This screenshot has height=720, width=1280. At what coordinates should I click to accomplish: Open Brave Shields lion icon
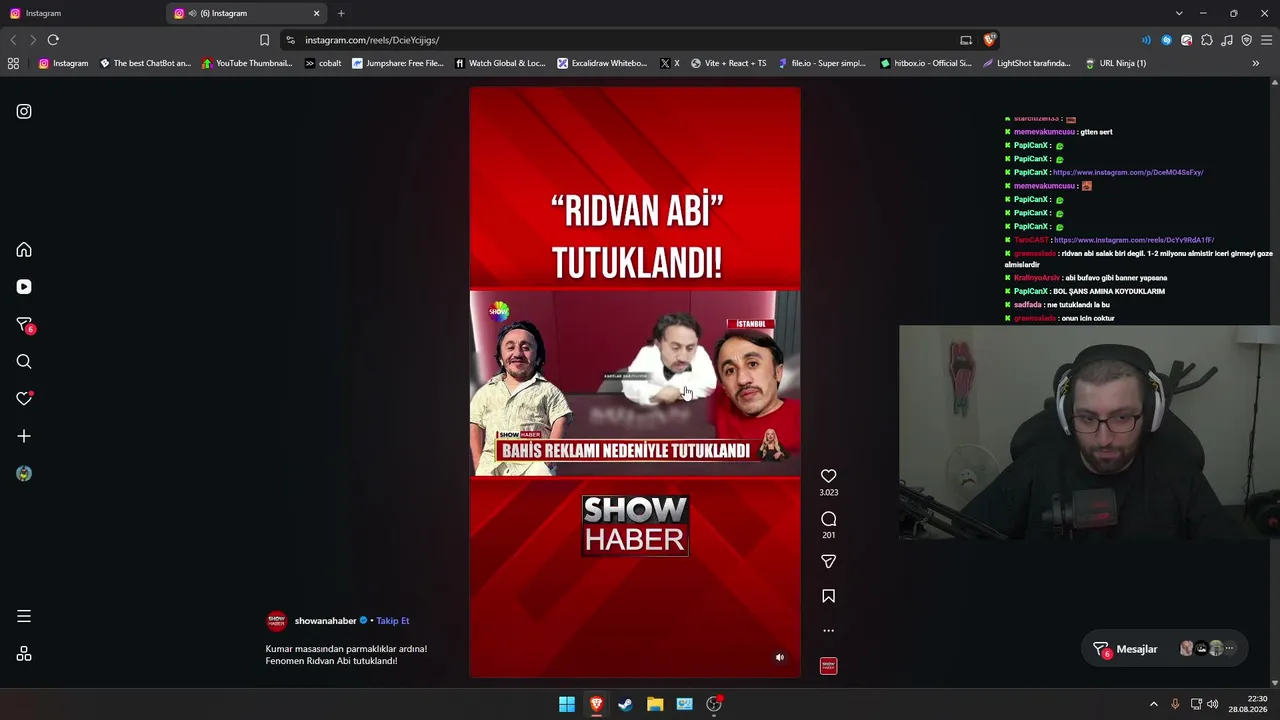(x=990, y=40)
